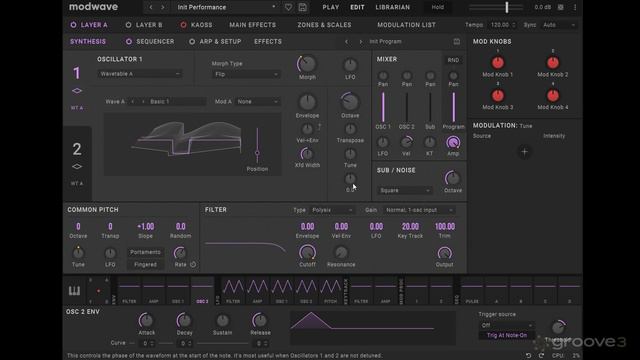Open the Sync Auto dropdown
The width and height of the screenshot is (640, 360).
click(x=558, y=25)
